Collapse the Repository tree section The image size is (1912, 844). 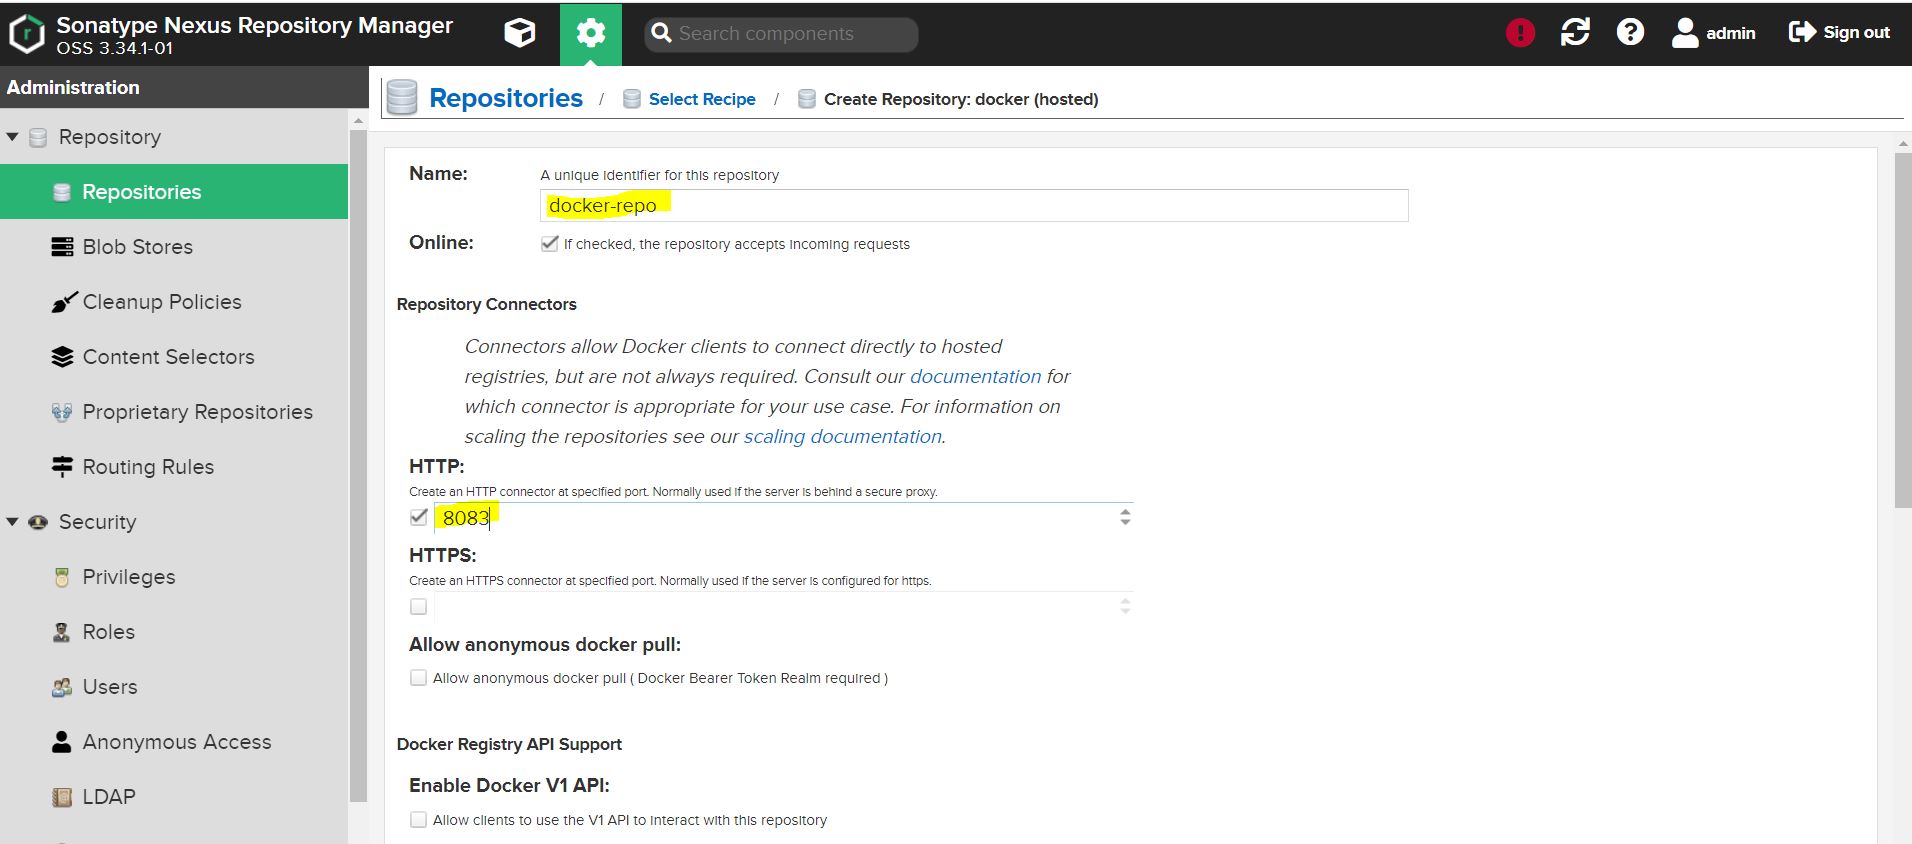12,137
